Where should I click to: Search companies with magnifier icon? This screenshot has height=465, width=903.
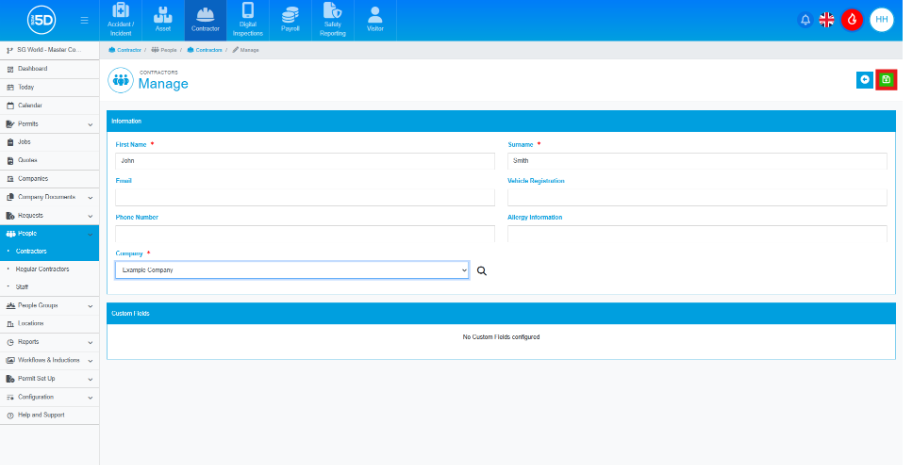482,271
